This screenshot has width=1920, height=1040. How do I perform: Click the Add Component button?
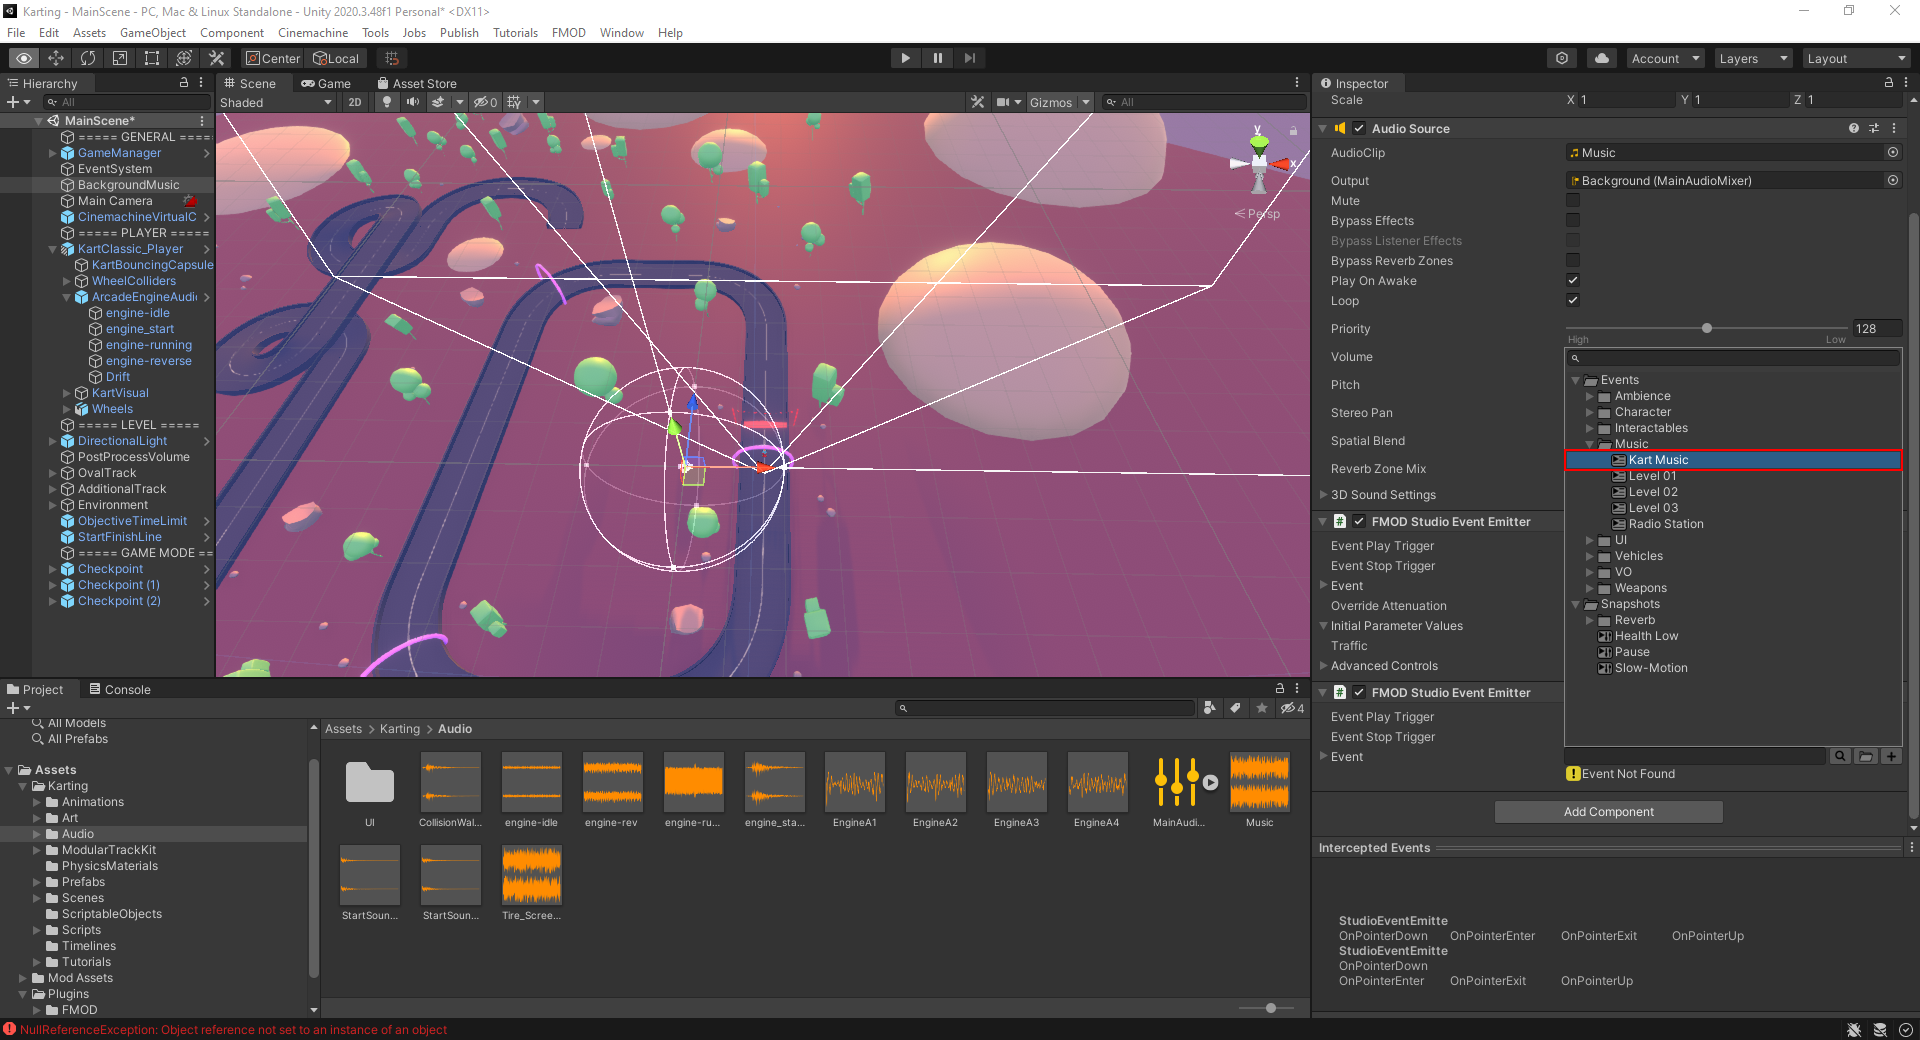pyautogui.click(x=1607, y=811)
